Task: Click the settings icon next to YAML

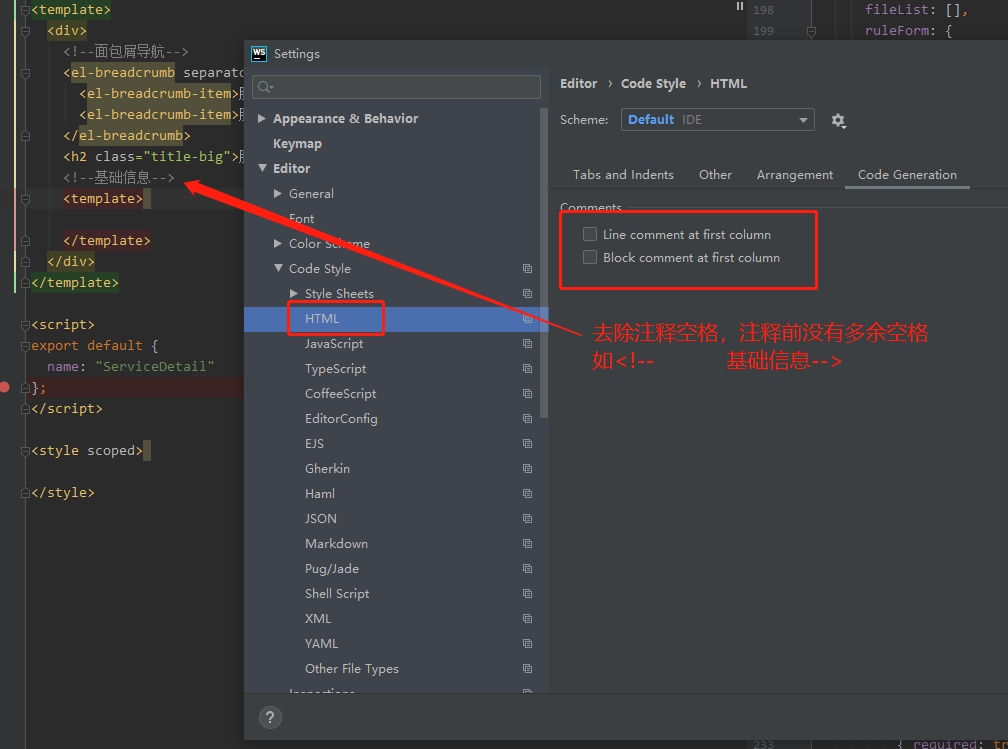Action: (527, 643)
